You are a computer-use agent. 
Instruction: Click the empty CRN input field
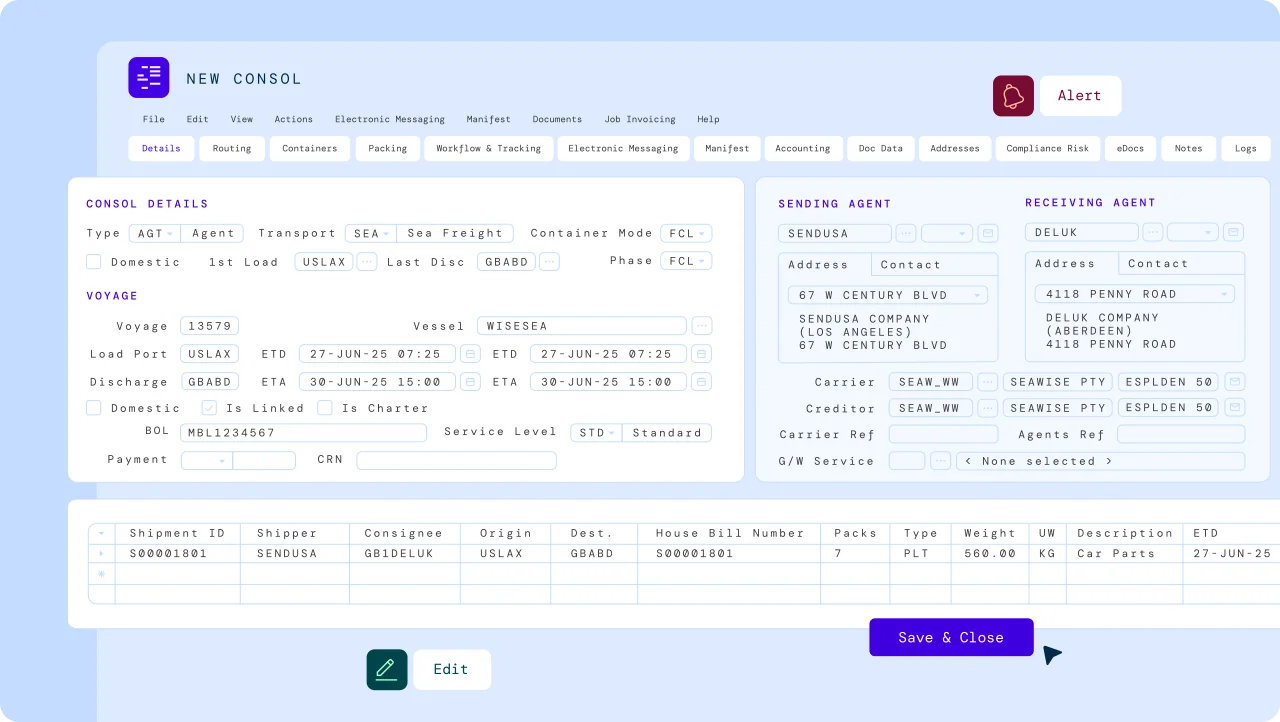(456, 460)
